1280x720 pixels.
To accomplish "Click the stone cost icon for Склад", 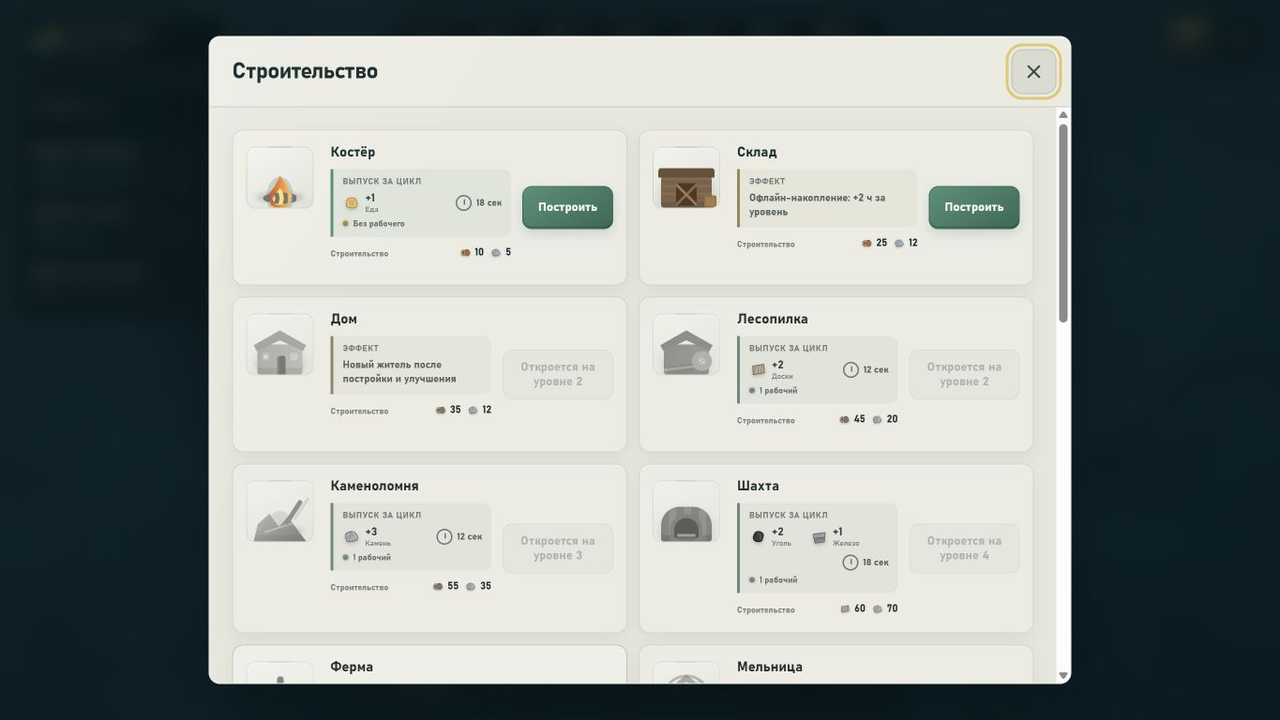I will click(899, 243).
